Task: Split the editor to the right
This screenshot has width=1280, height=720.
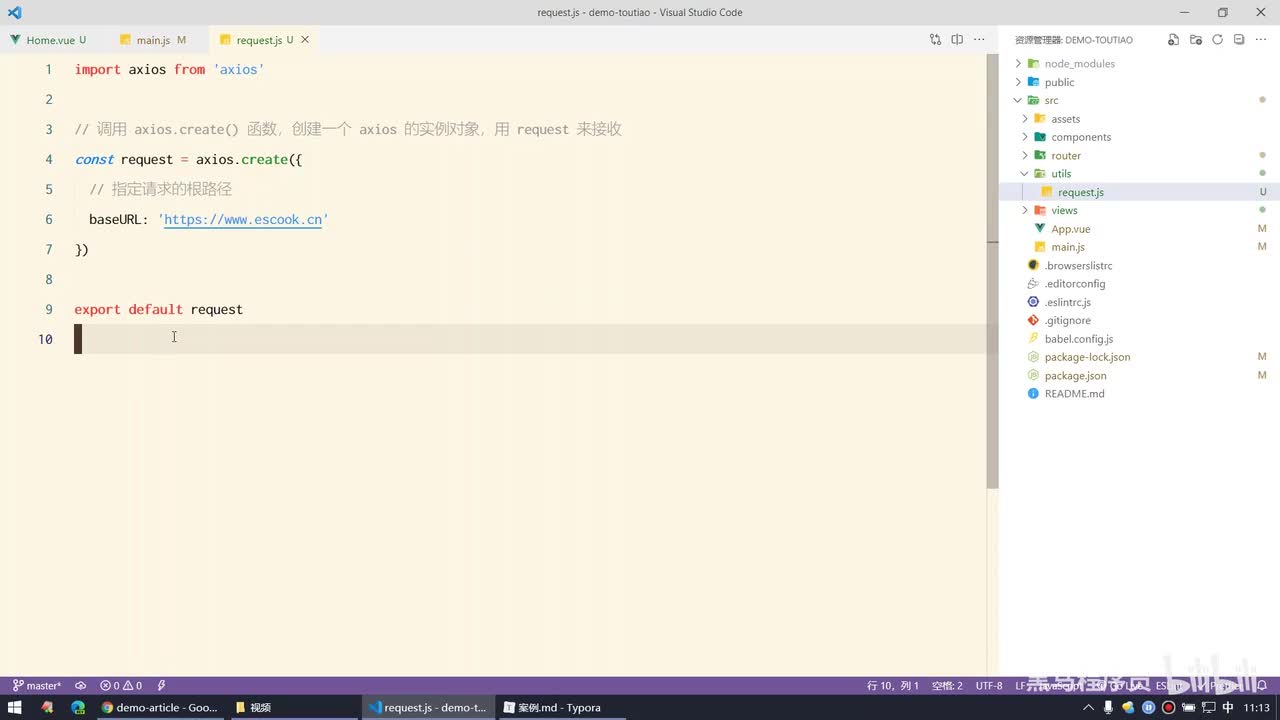Action: click(957, 40)
